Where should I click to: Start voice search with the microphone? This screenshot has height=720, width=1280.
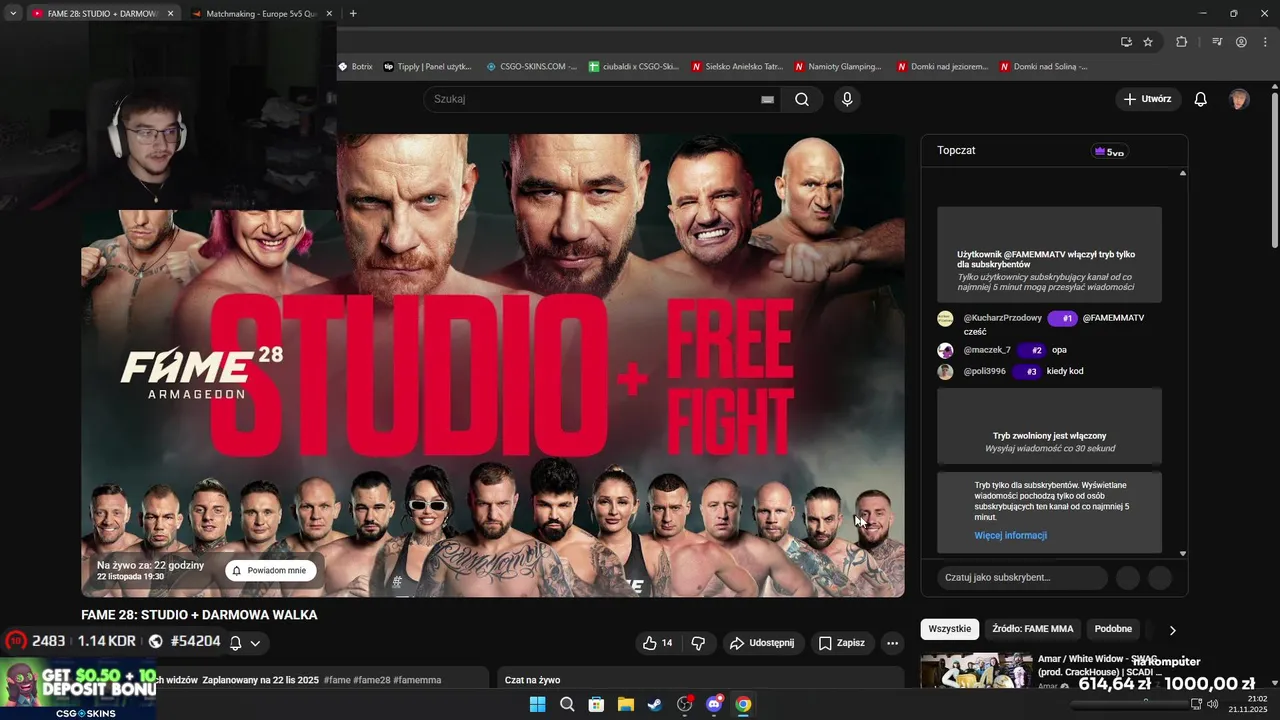point(847,99)
